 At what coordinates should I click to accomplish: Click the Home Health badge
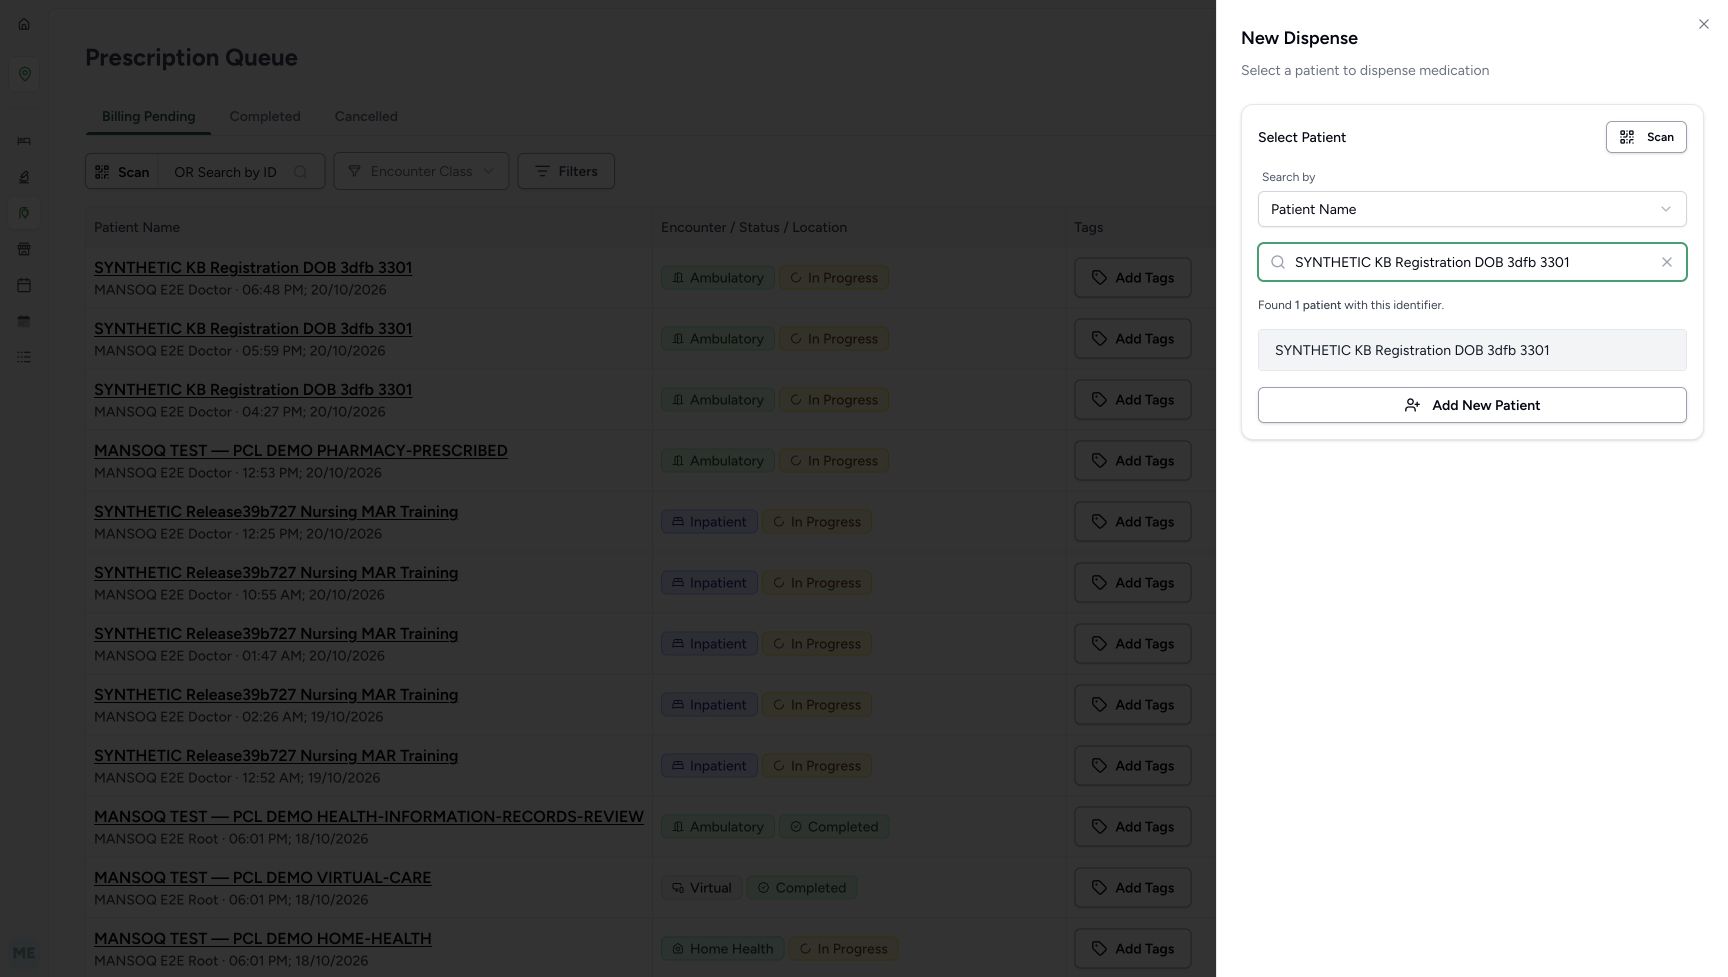point(722,949)
